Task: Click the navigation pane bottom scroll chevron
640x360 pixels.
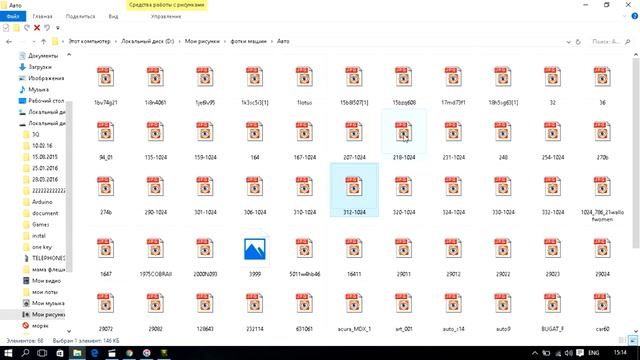Action: point(69,331)
